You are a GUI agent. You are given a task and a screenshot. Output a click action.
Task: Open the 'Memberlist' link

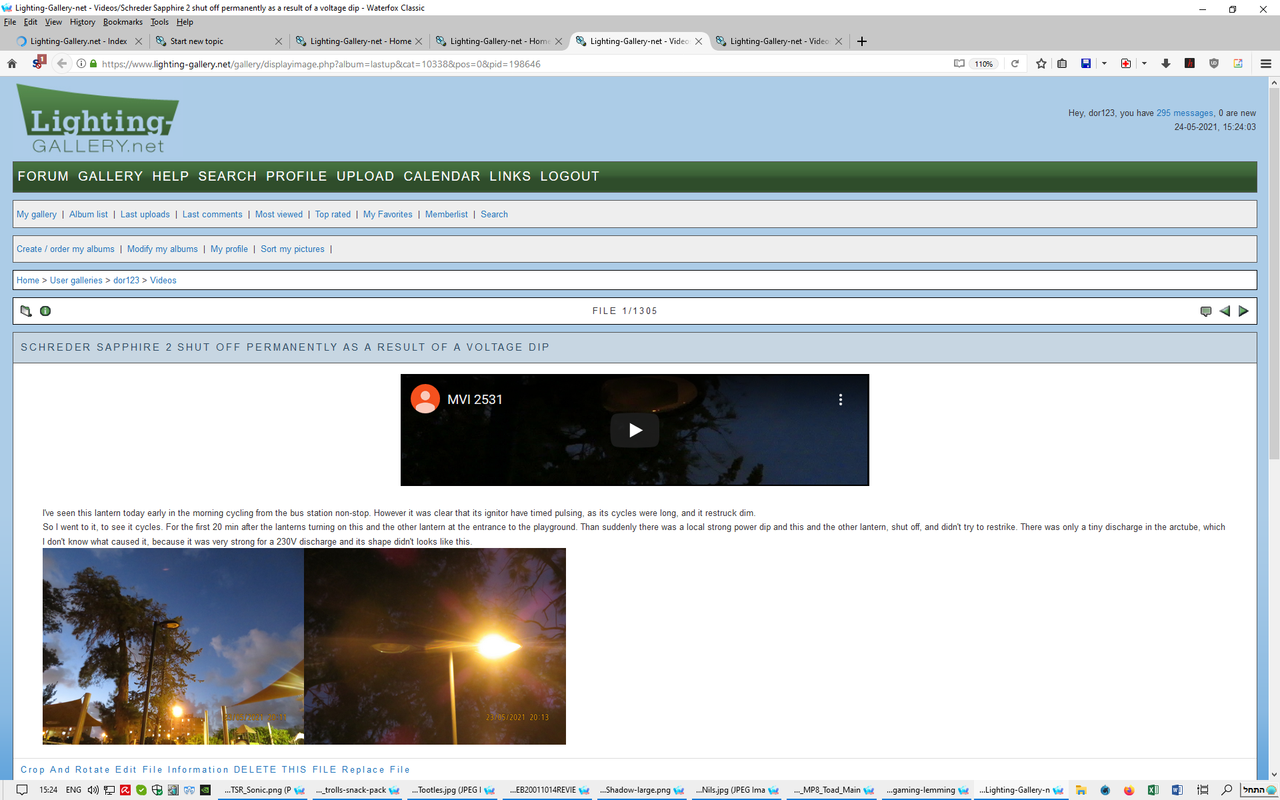(446, 214)
